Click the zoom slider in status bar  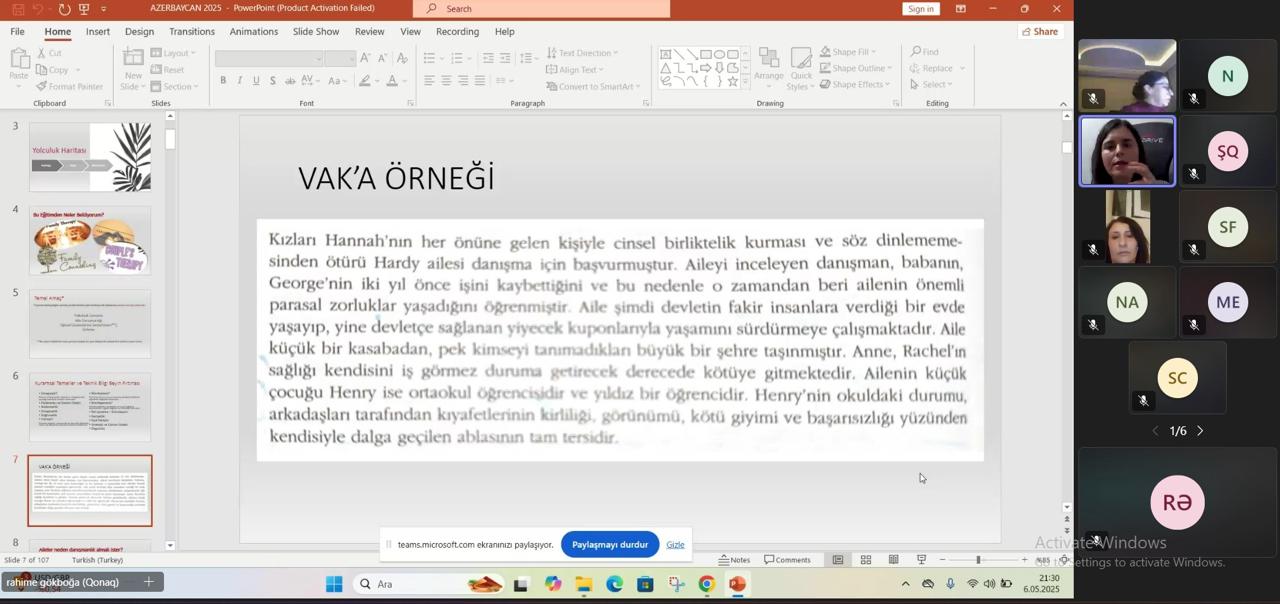click(979, 560)
